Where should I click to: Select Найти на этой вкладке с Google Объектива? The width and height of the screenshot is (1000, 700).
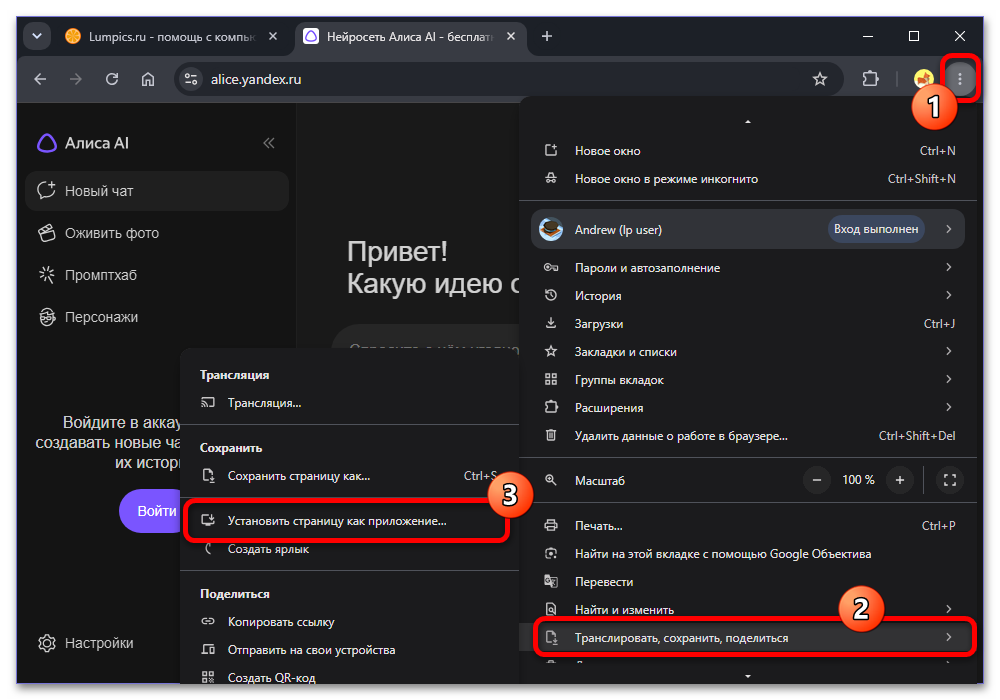(x=748, y=553)
